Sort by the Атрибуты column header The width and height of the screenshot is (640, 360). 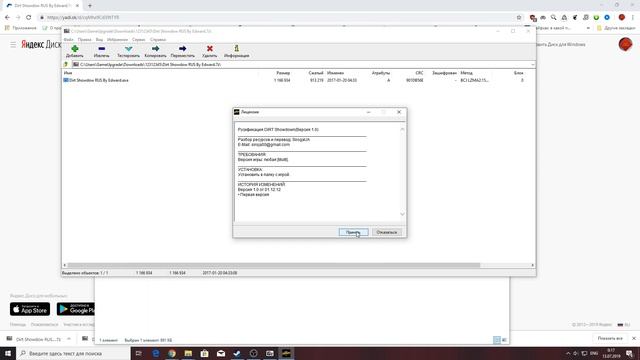[x=381, y=73]
